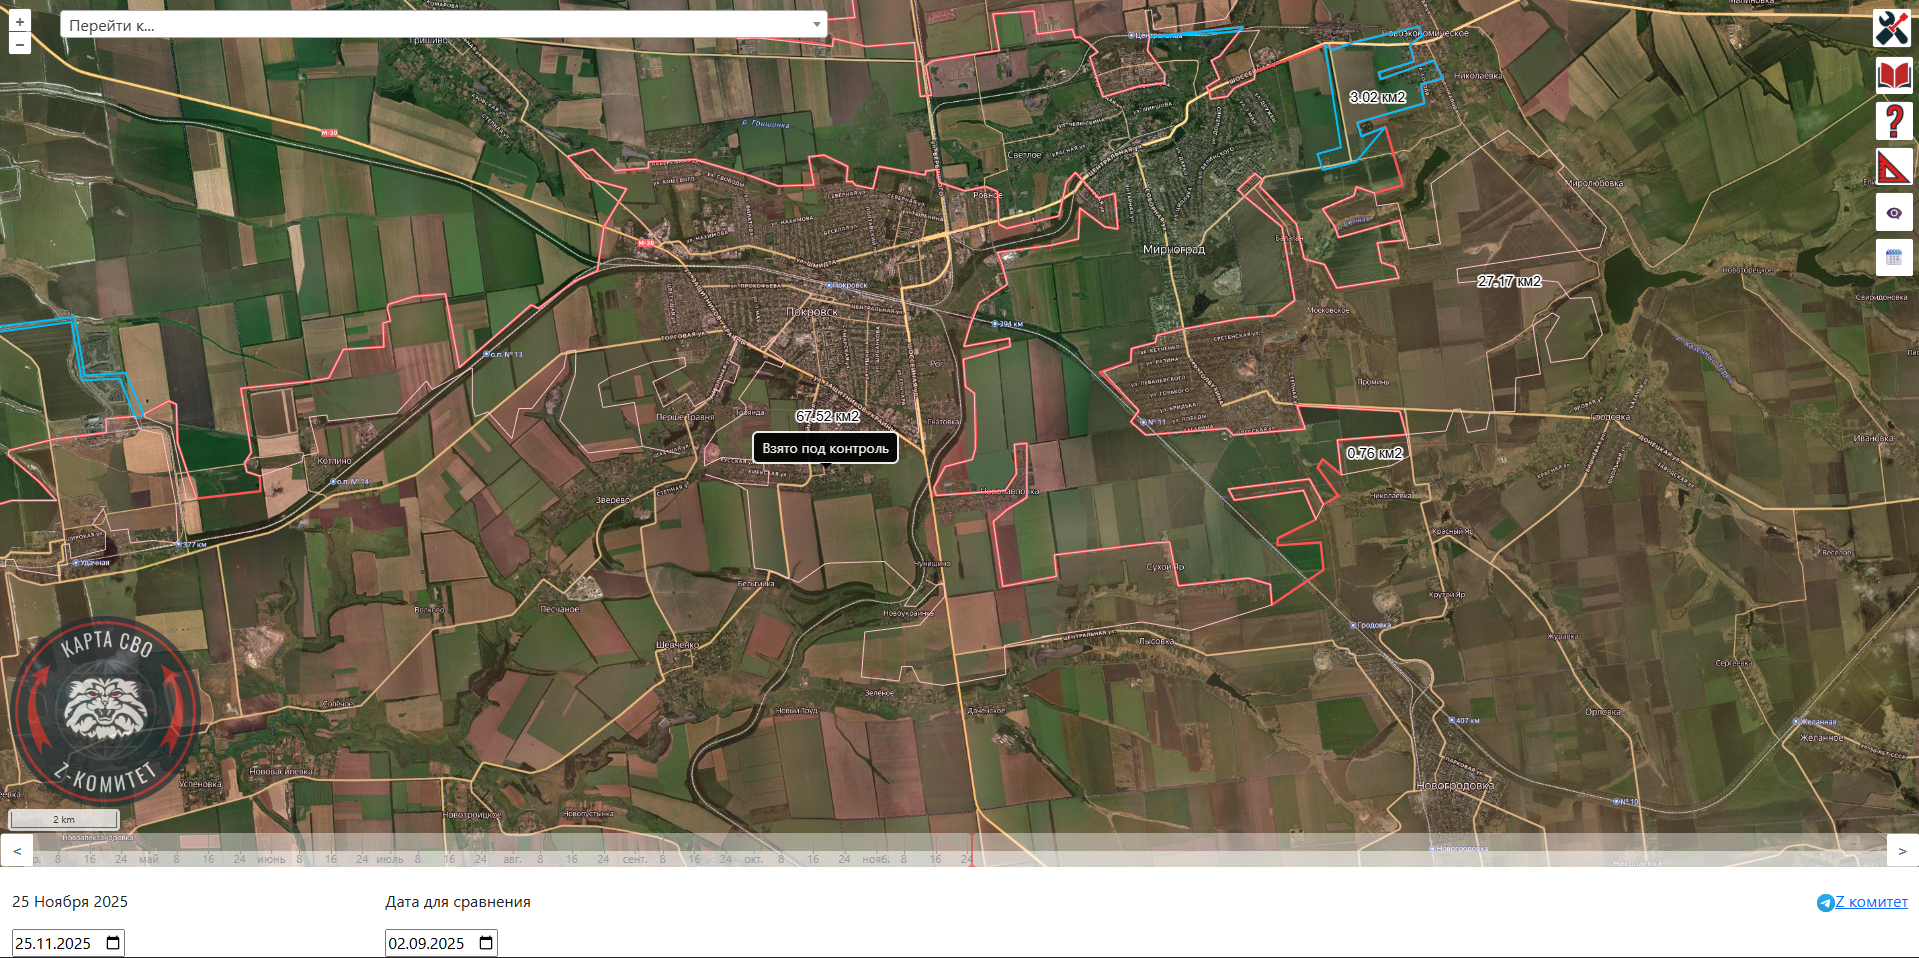Click the Telegram icon beside Z комитет
Screen dimensions: 1919x958
tap(1825, 903)
